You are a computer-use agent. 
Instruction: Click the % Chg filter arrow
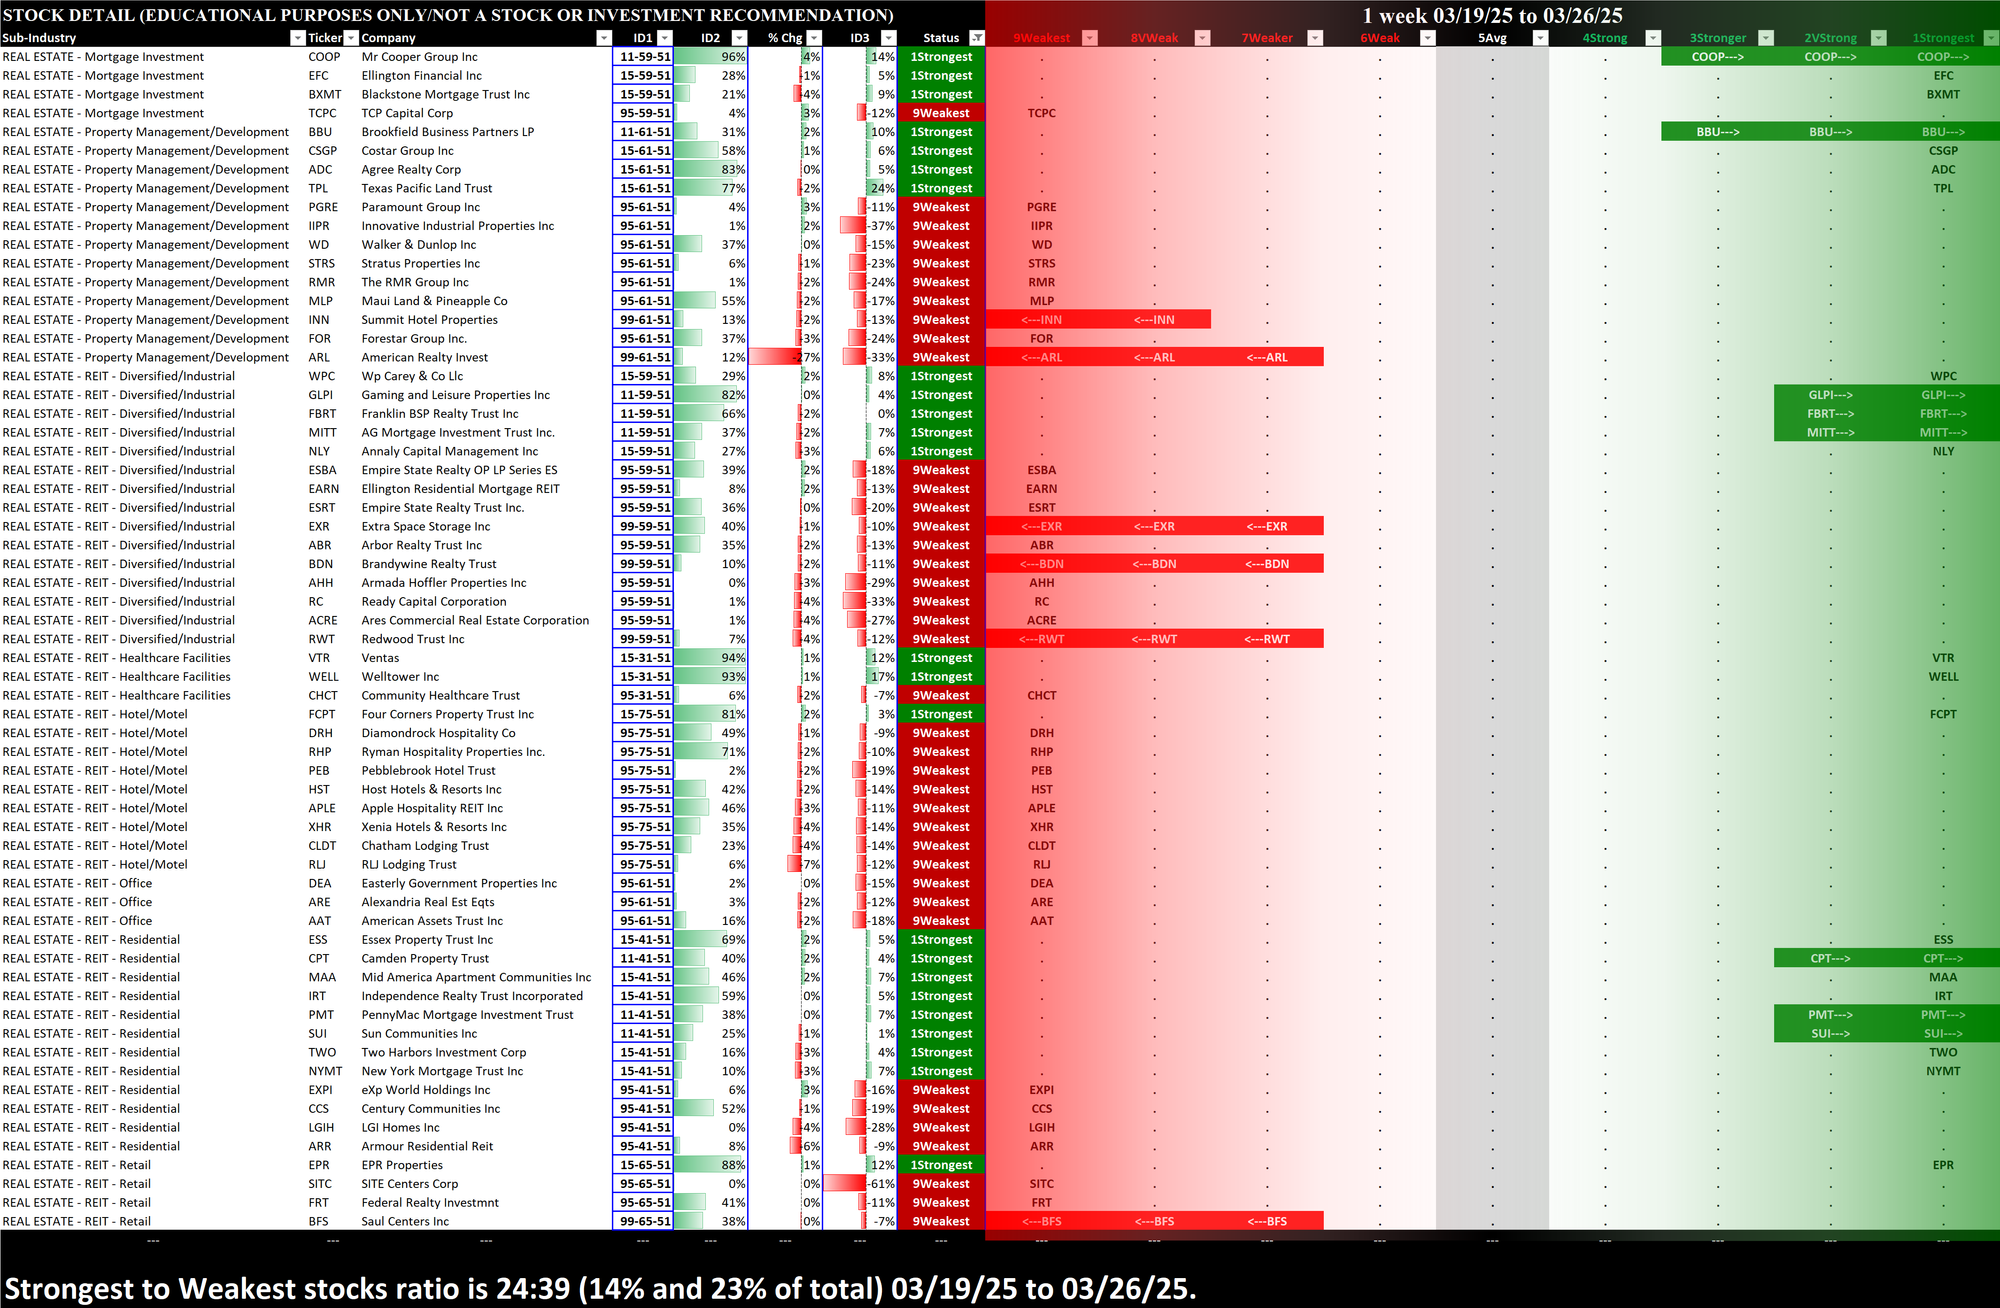(814, 38)
